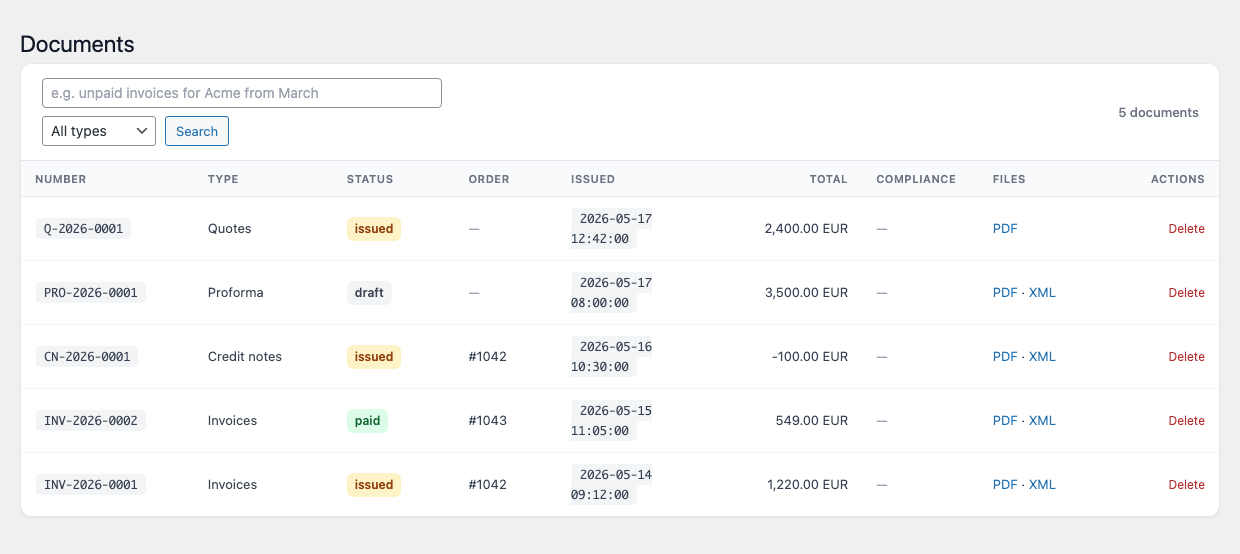Click document number Q-2026-0001
1240x554 pixels.
click(x=83, y=229)
